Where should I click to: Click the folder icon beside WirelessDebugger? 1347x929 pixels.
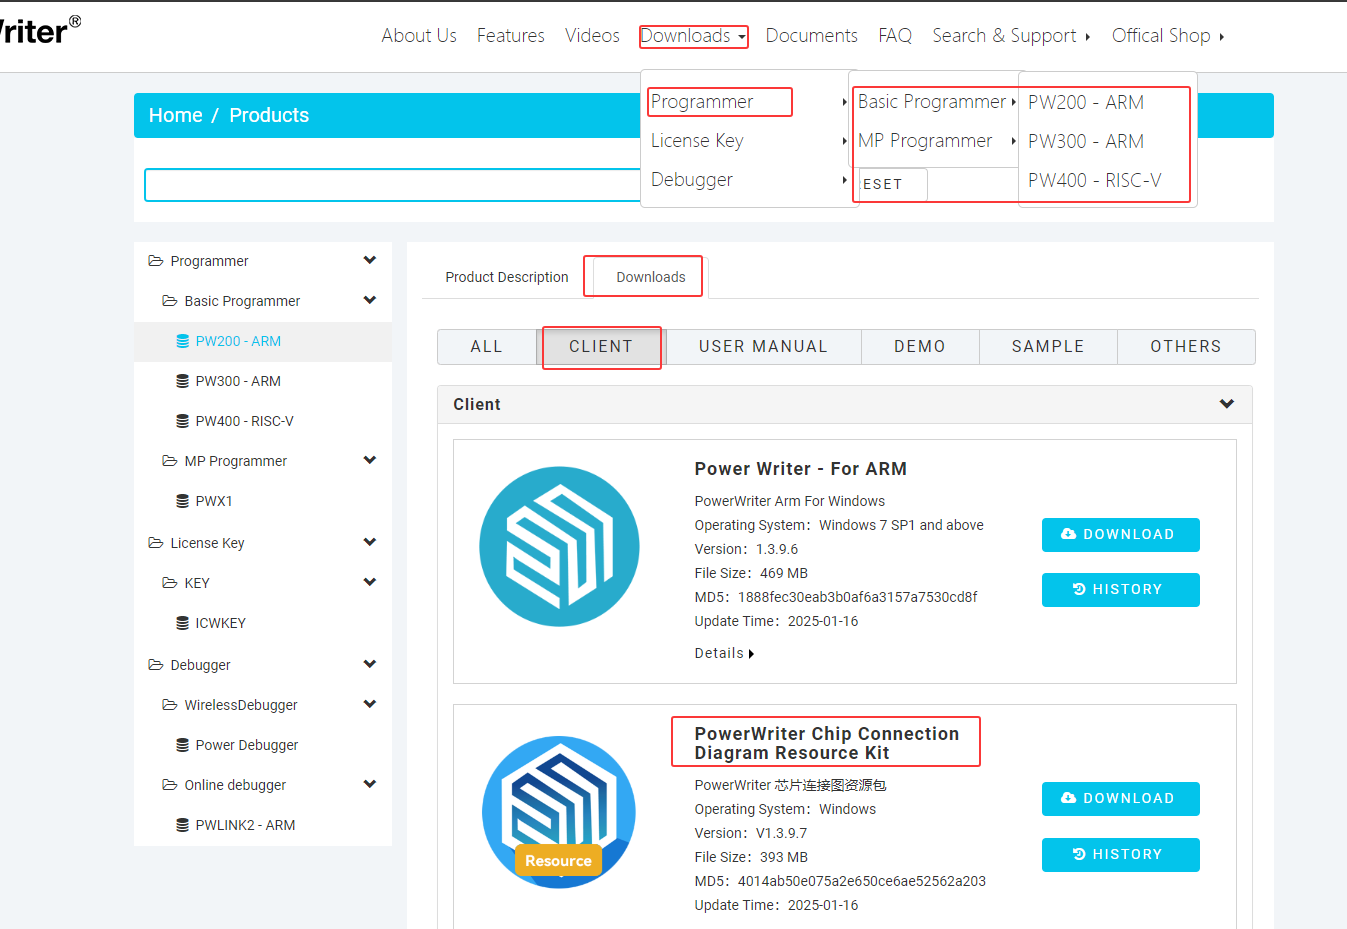pos(170,705)
